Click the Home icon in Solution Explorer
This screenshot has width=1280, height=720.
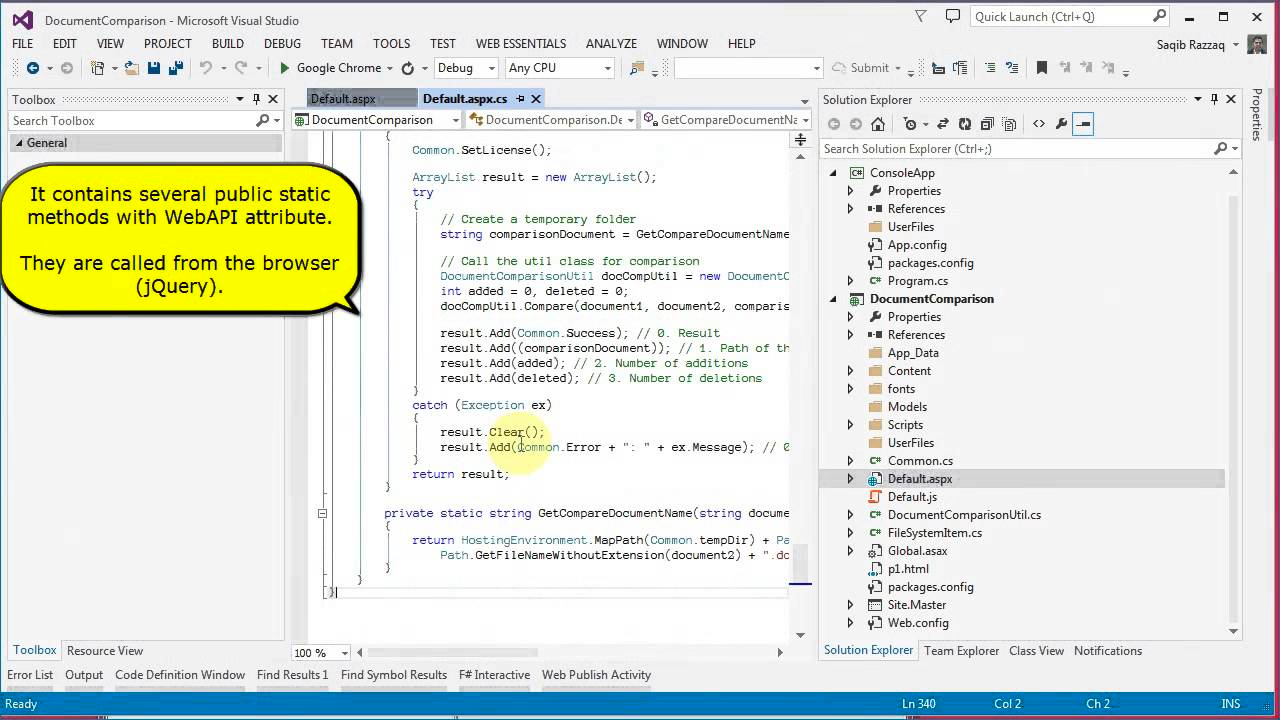878,124
